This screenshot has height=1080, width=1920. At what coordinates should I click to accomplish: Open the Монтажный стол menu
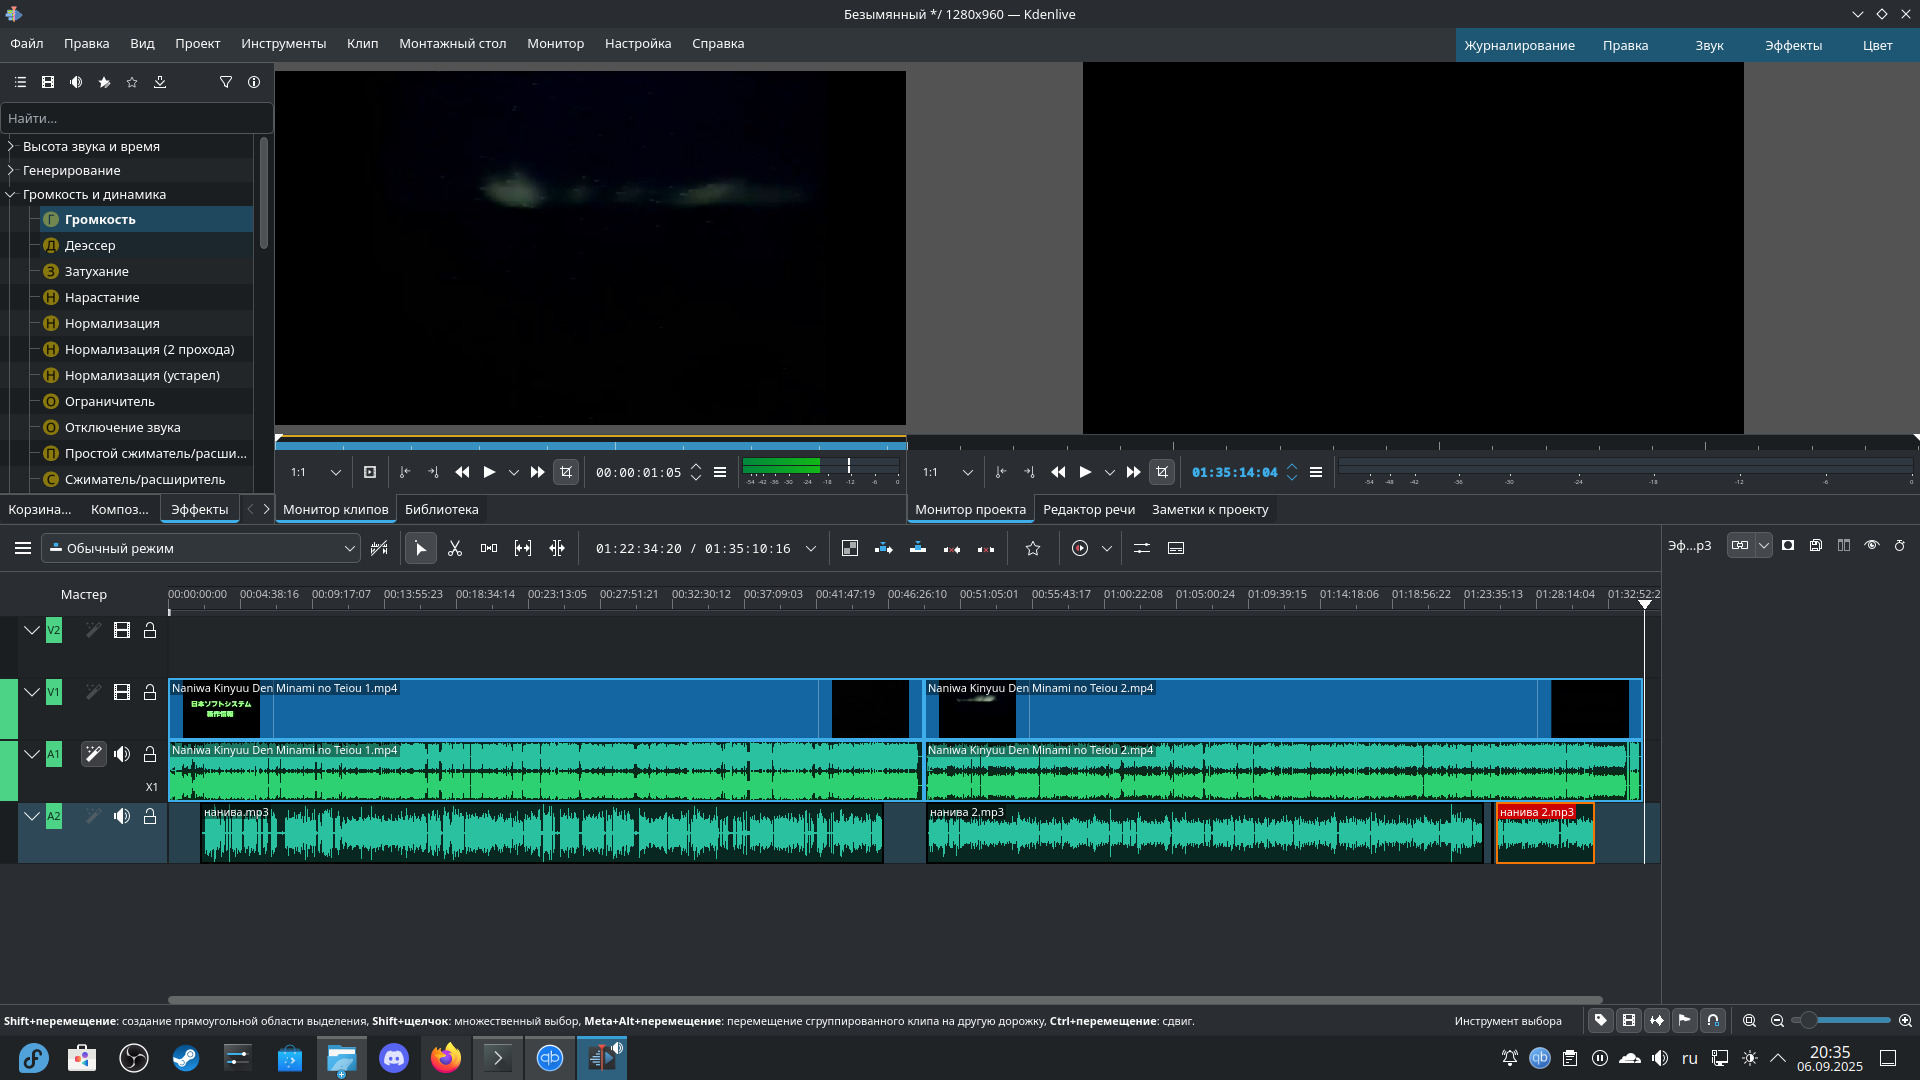click(x=452, y=43)
